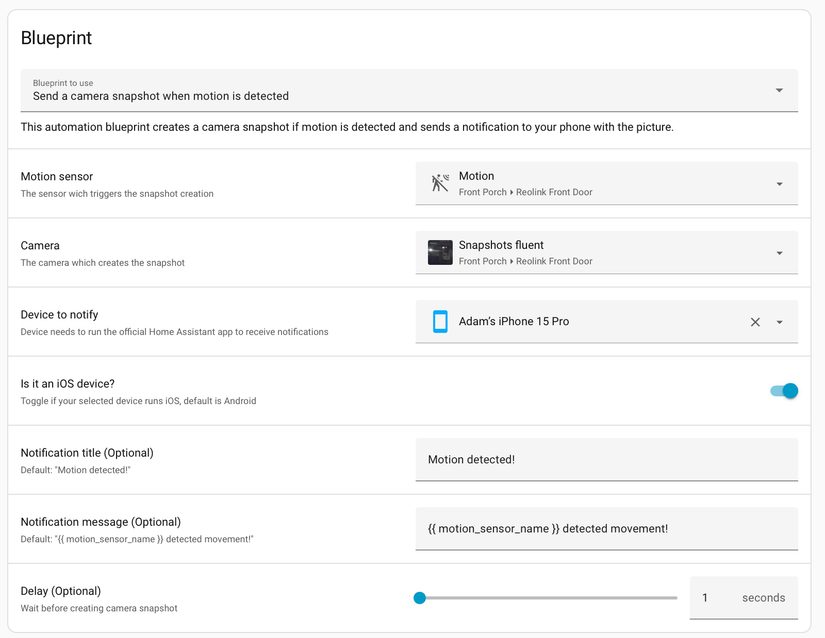Click the blueprint dropdown caret icon

click(779, 91)
